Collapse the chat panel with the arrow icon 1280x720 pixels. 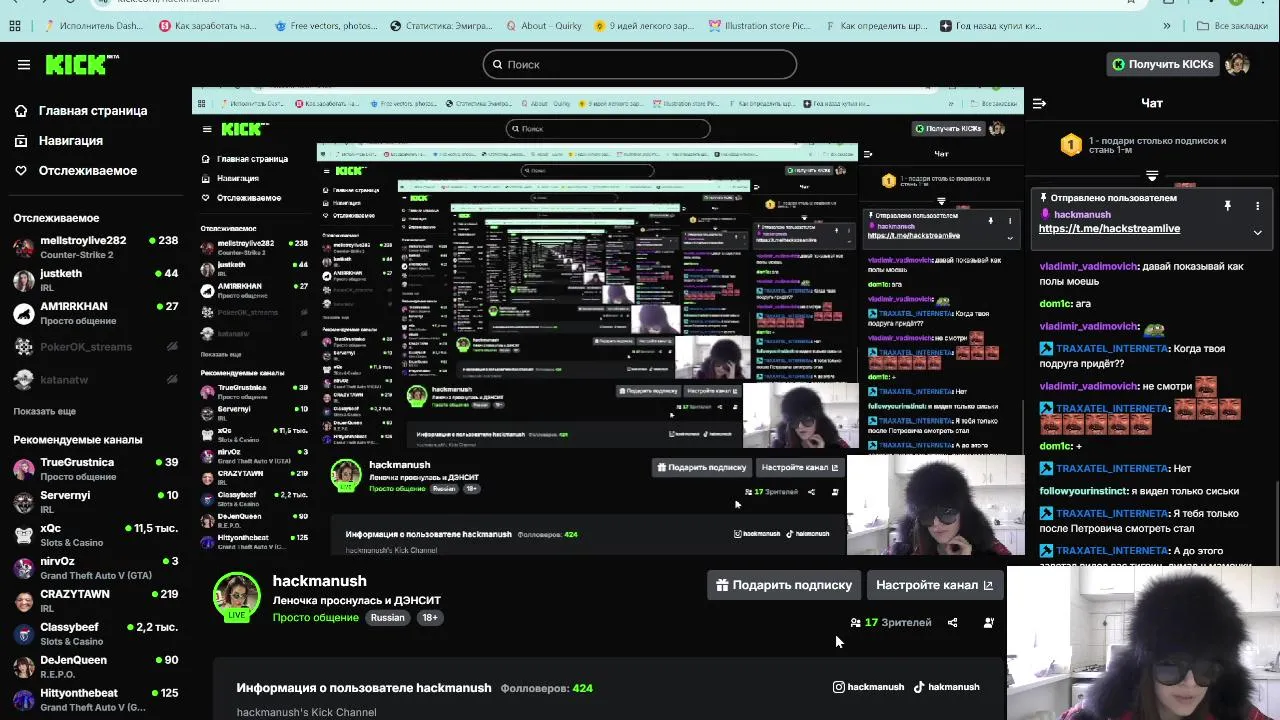1039,103
